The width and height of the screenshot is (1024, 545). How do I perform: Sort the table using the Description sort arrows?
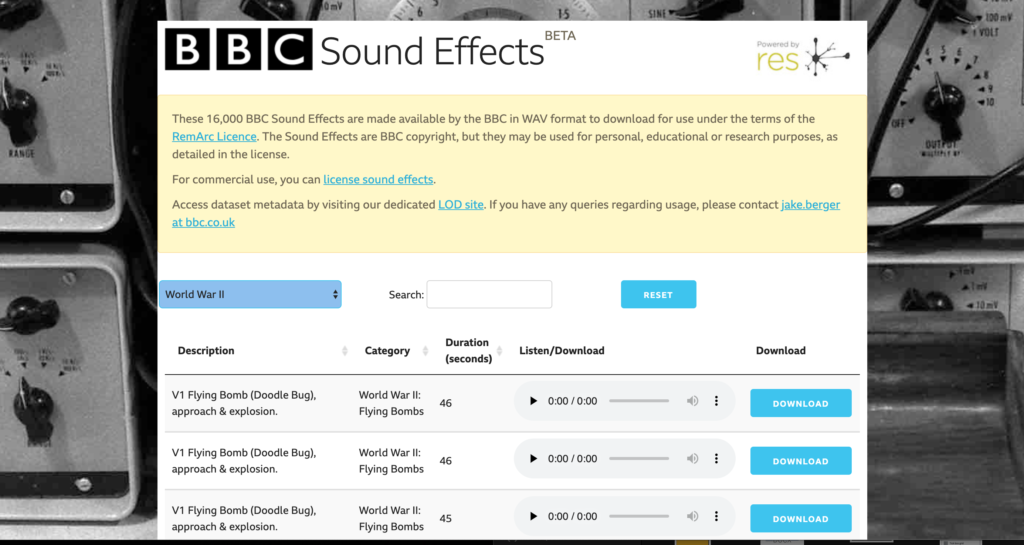click(345, 351)
